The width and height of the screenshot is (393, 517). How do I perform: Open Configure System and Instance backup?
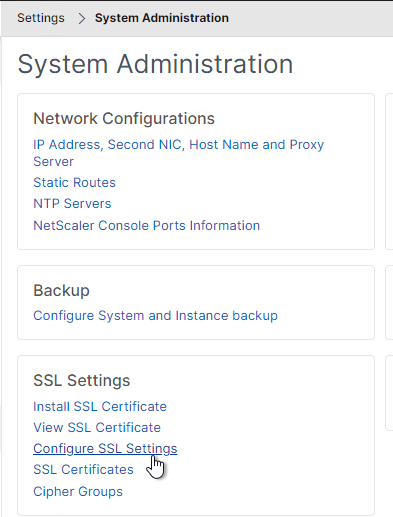point(155,316)
